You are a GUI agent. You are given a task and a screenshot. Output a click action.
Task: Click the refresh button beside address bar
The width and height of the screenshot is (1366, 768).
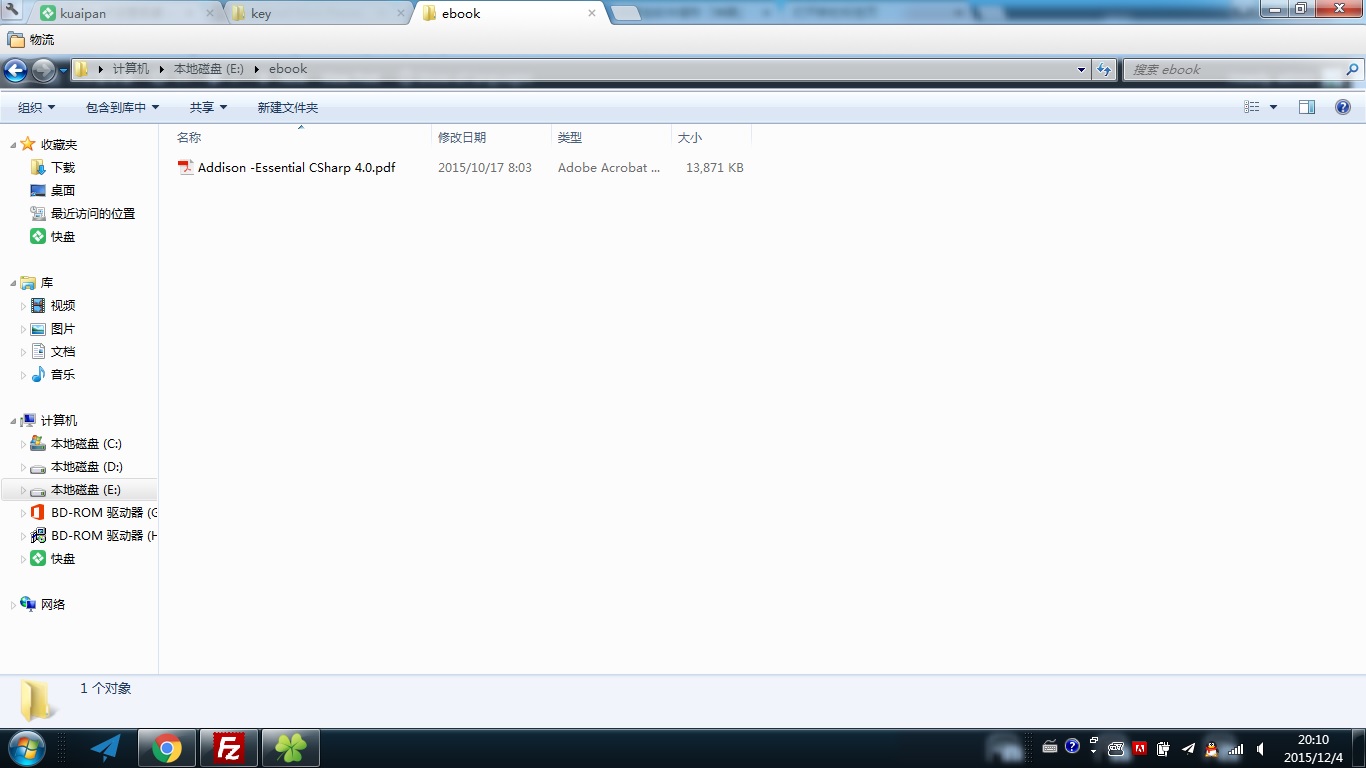(x=1104, y=70)
